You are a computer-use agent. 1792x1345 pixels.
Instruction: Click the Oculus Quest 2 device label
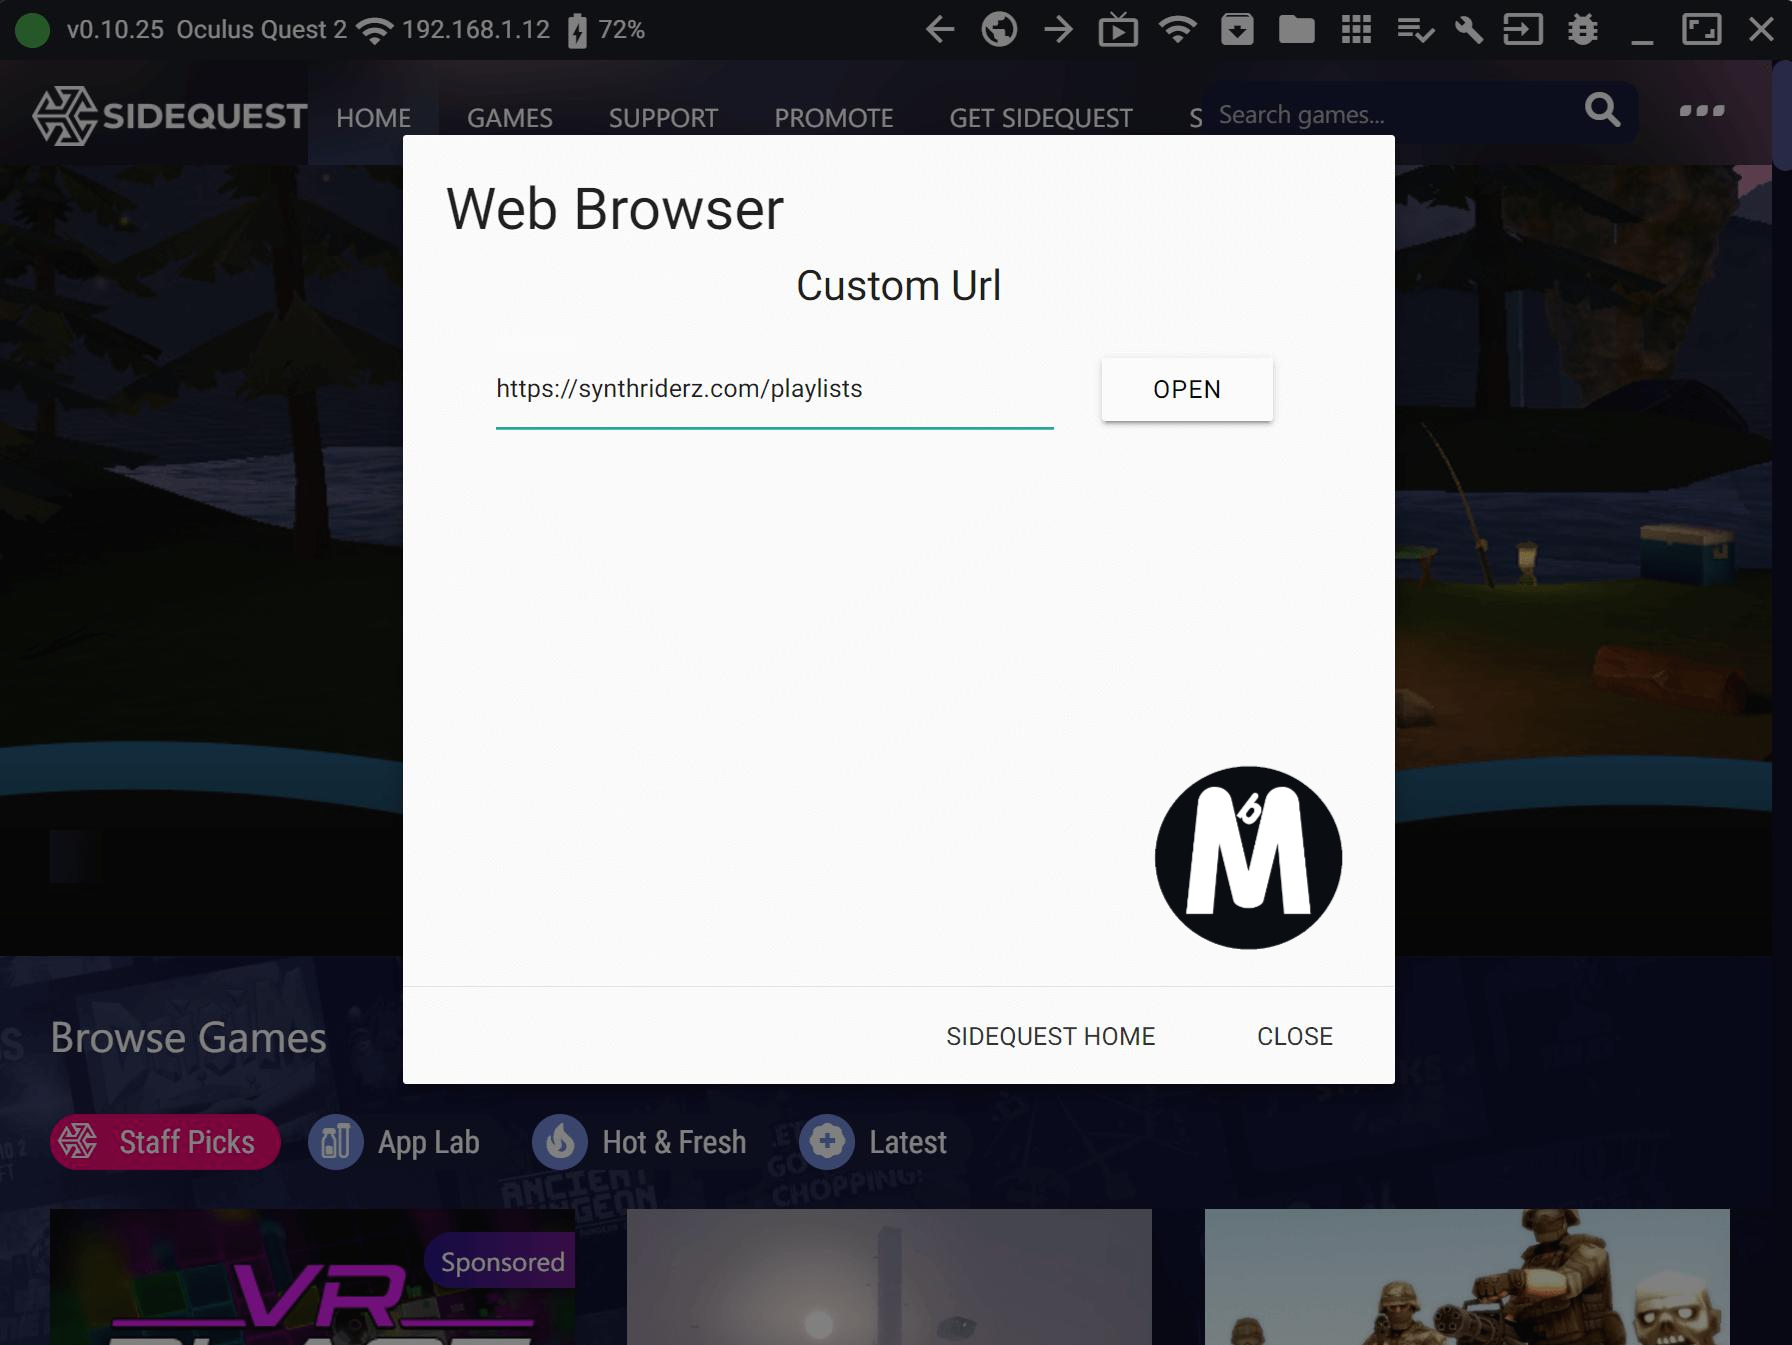coord(262,30)
